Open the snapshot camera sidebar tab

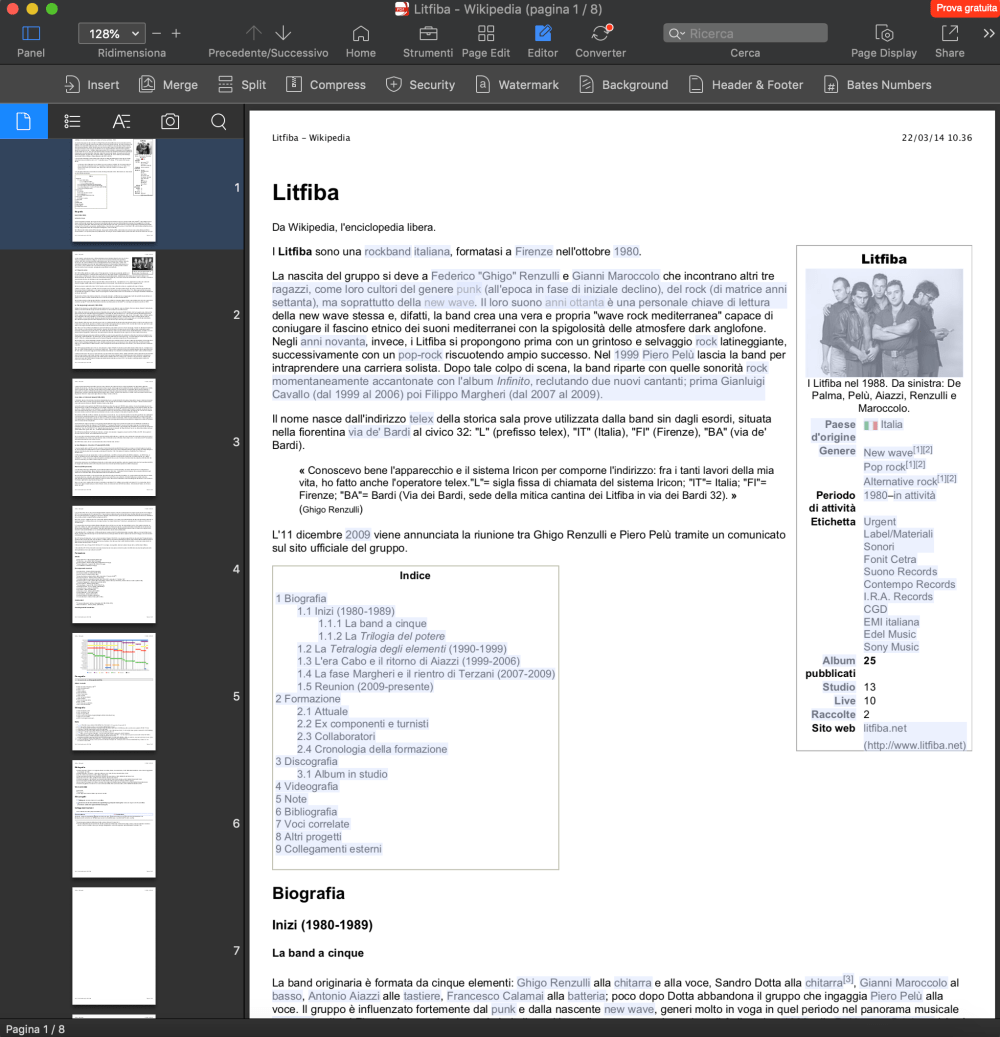point(170,122)
